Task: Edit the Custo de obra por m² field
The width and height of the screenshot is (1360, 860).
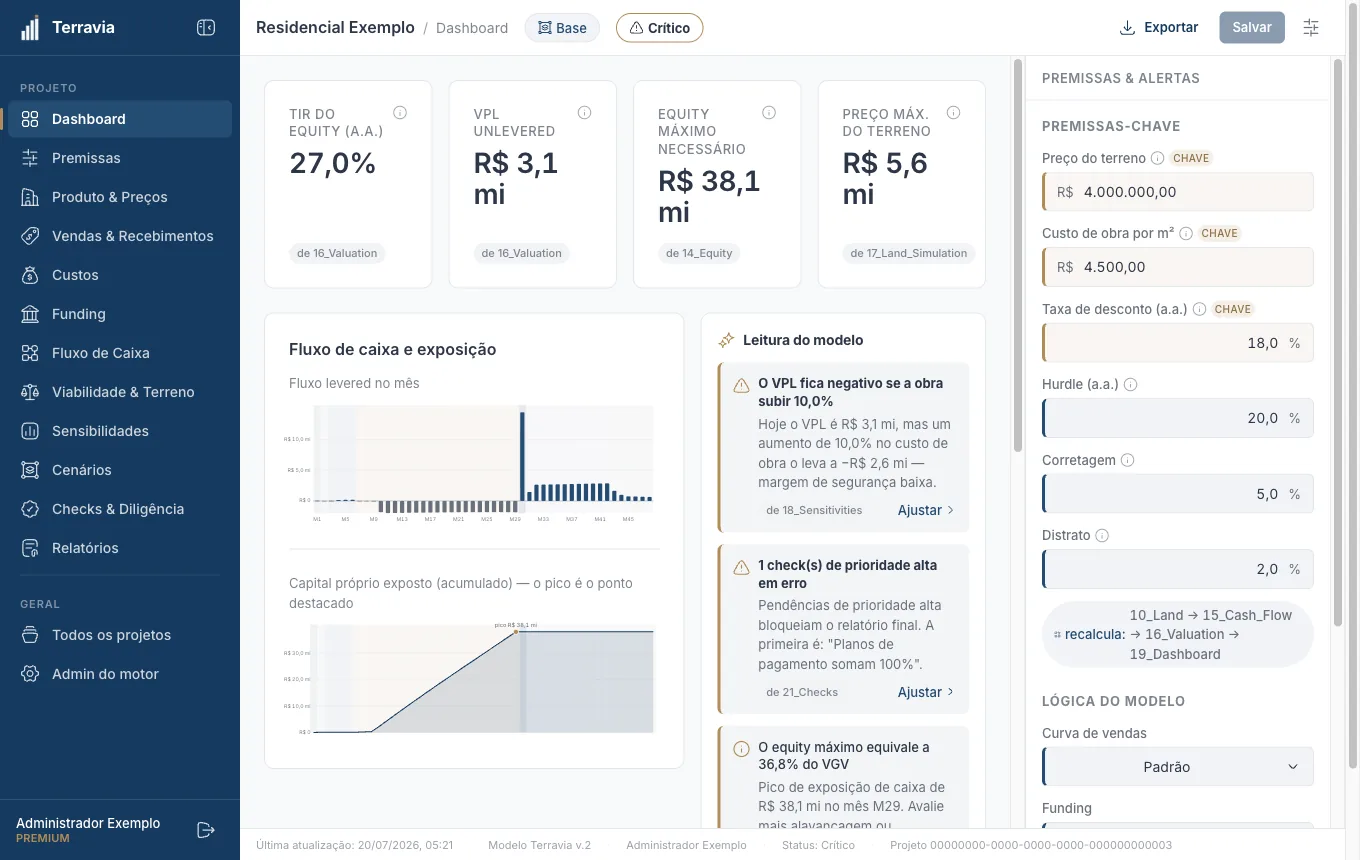Action: click(x=1178, y=267)
